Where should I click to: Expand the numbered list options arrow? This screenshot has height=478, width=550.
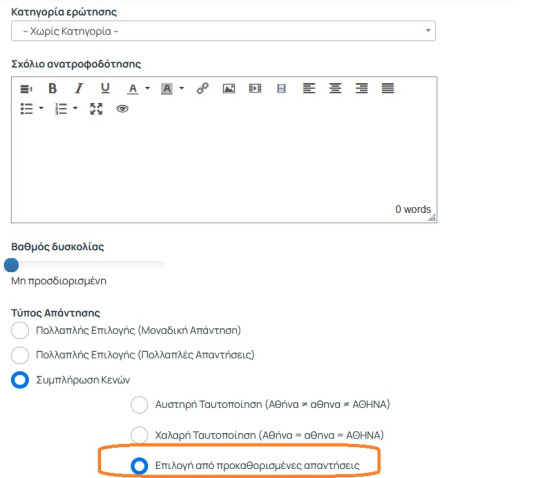click(x=75, y=108)
